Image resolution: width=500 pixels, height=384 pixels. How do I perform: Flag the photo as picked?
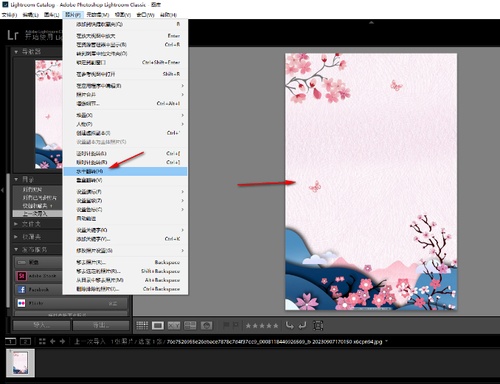[x=226, y=325]
